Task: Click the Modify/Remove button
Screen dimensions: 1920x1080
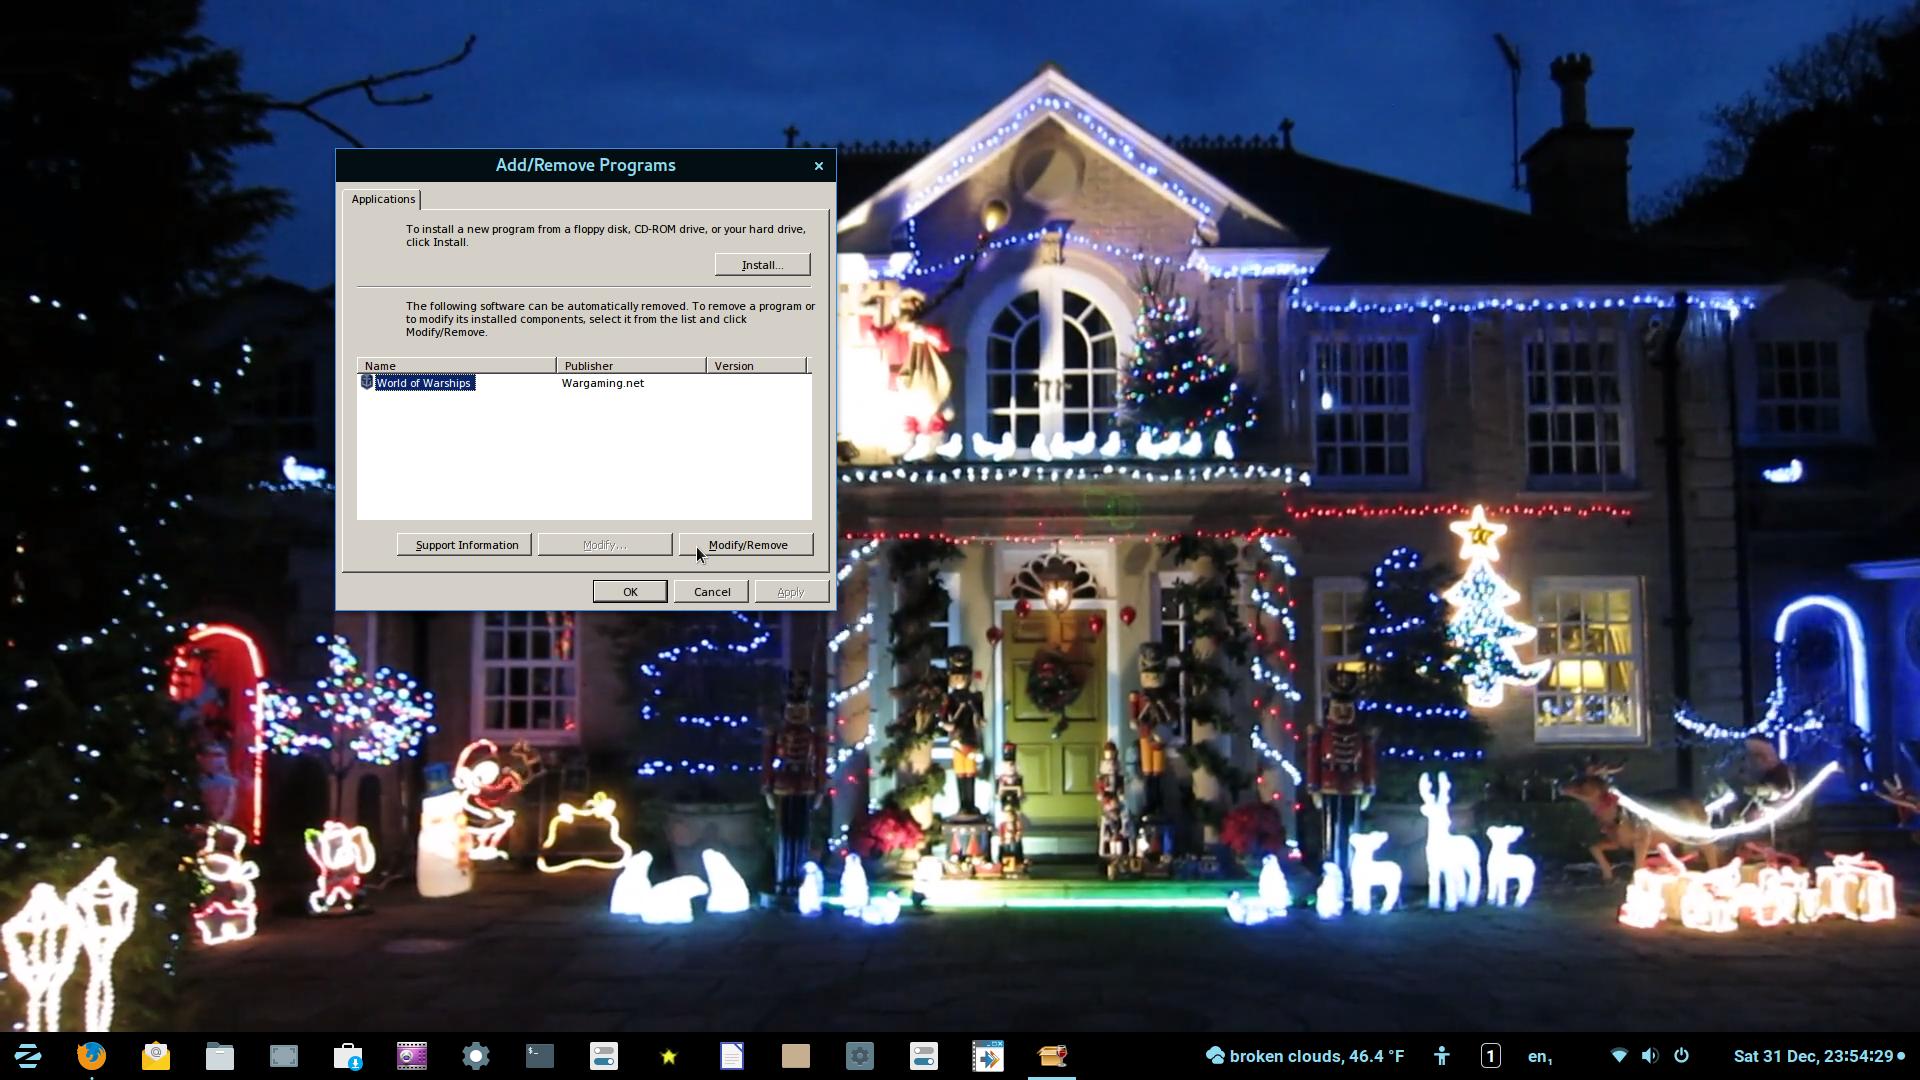Action: (x=747, y=545)
